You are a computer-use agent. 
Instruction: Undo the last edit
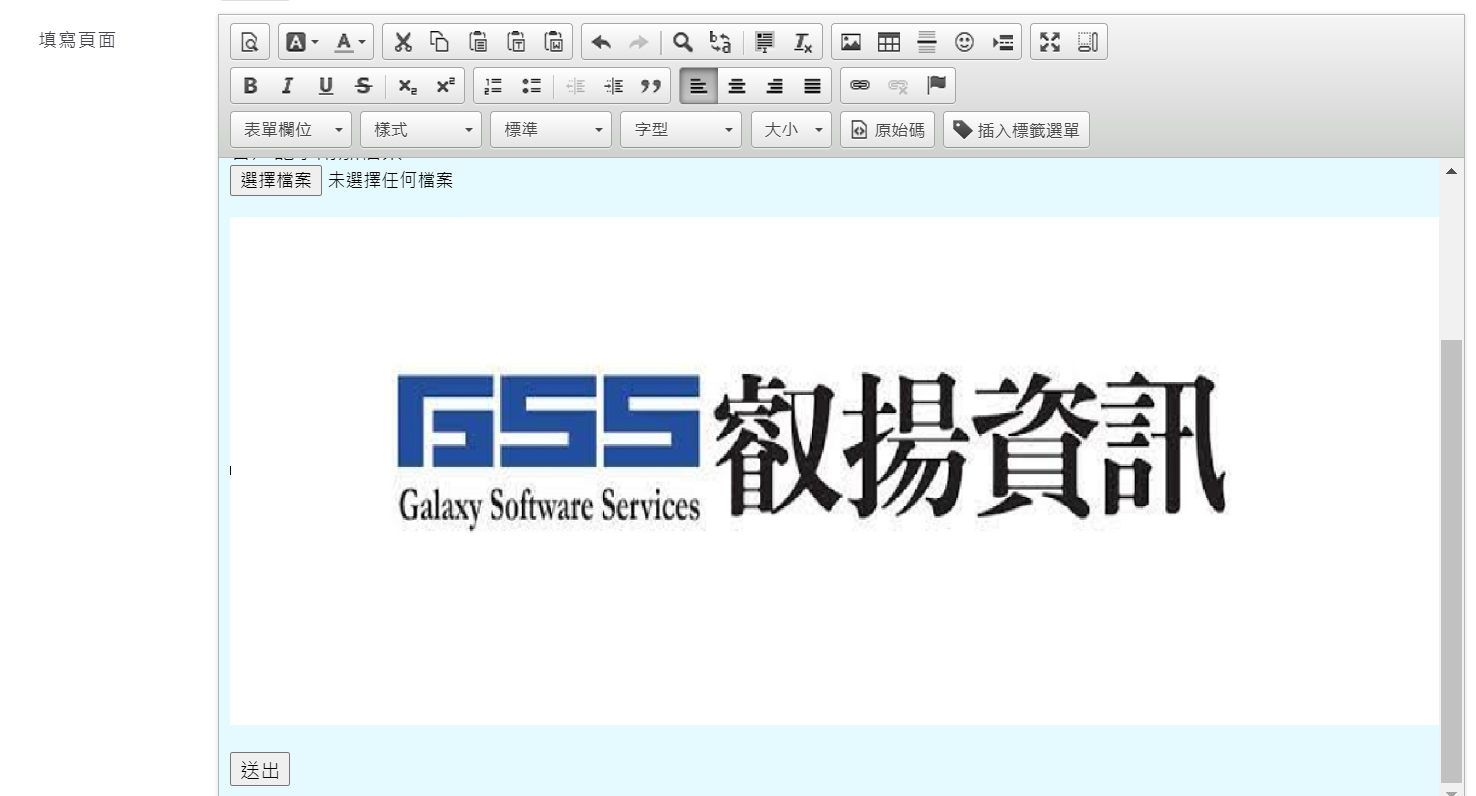601,42
